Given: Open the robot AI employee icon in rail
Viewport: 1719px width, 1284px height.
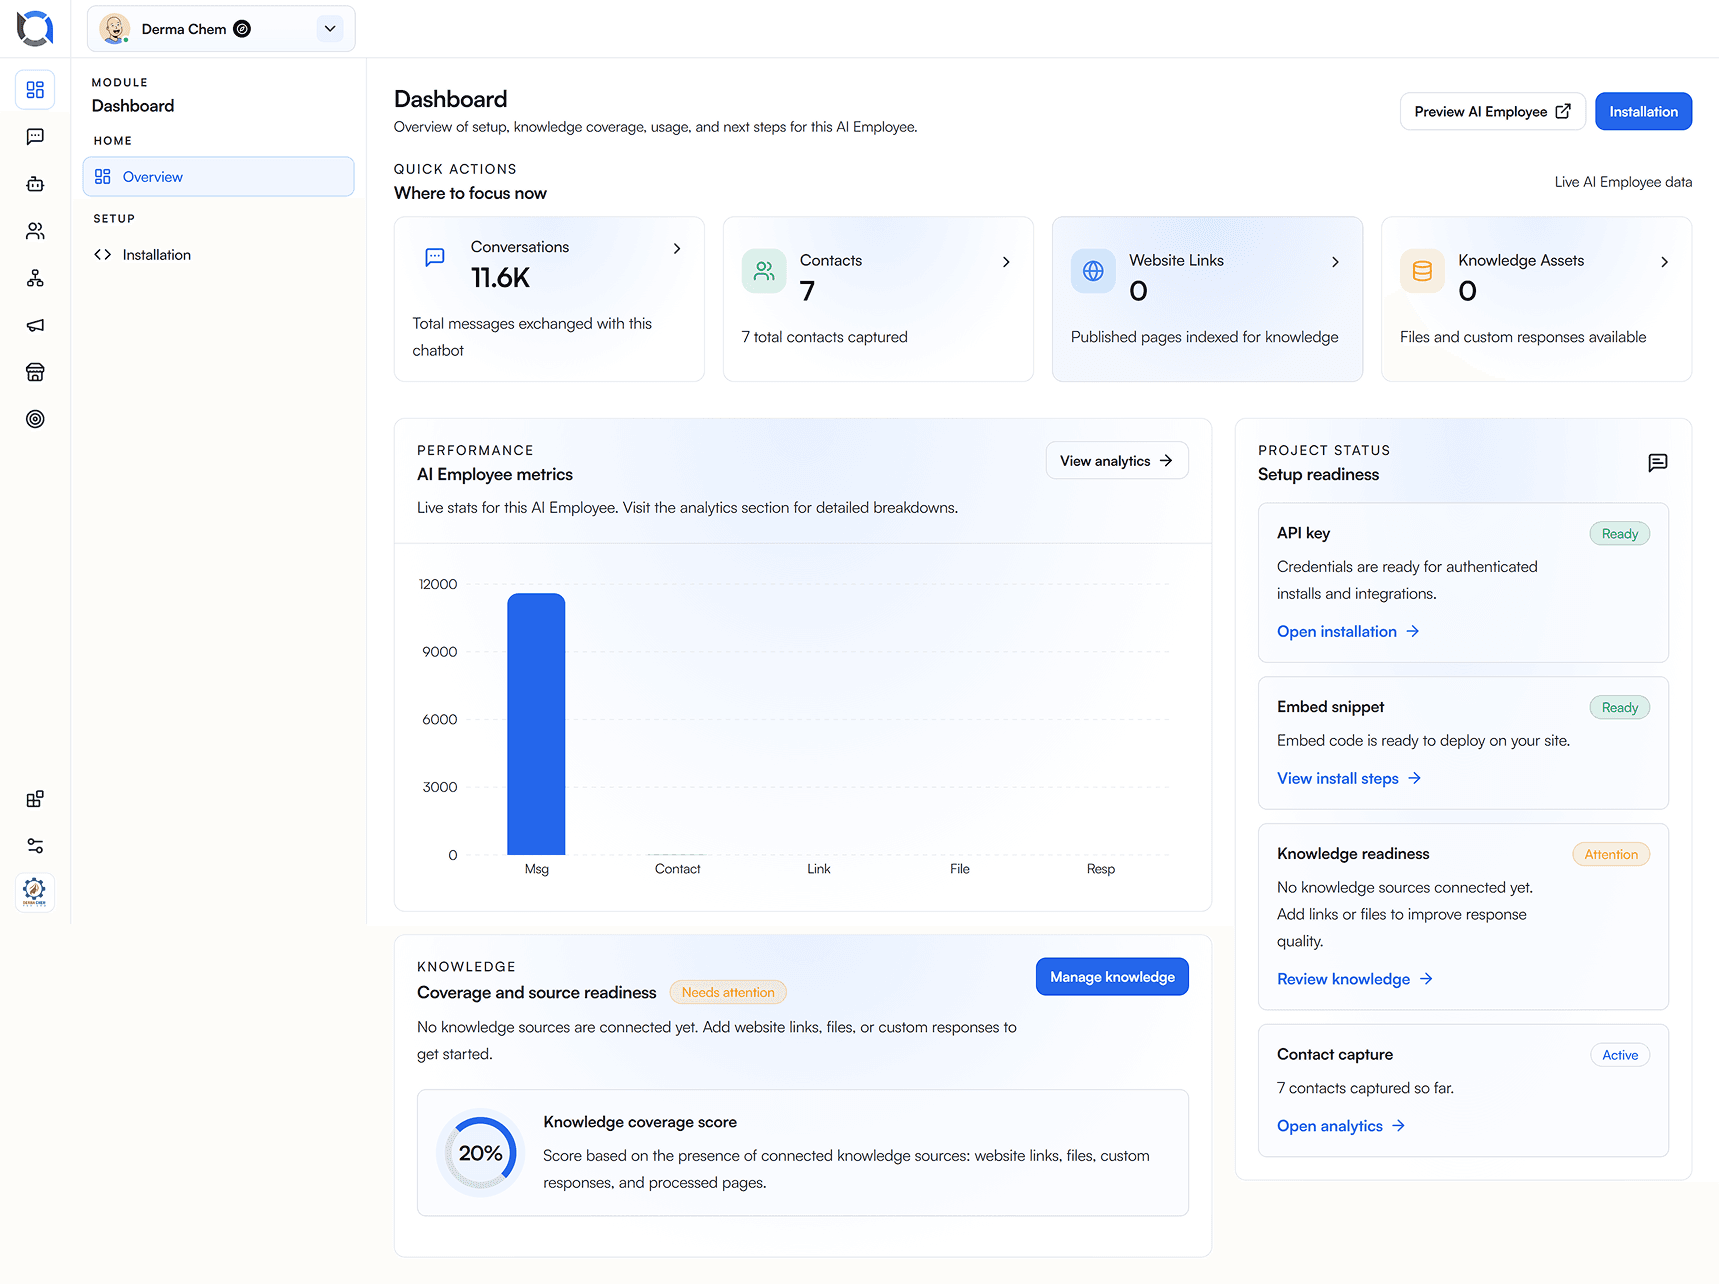Looking at the screenshot, I should [35, 184].
